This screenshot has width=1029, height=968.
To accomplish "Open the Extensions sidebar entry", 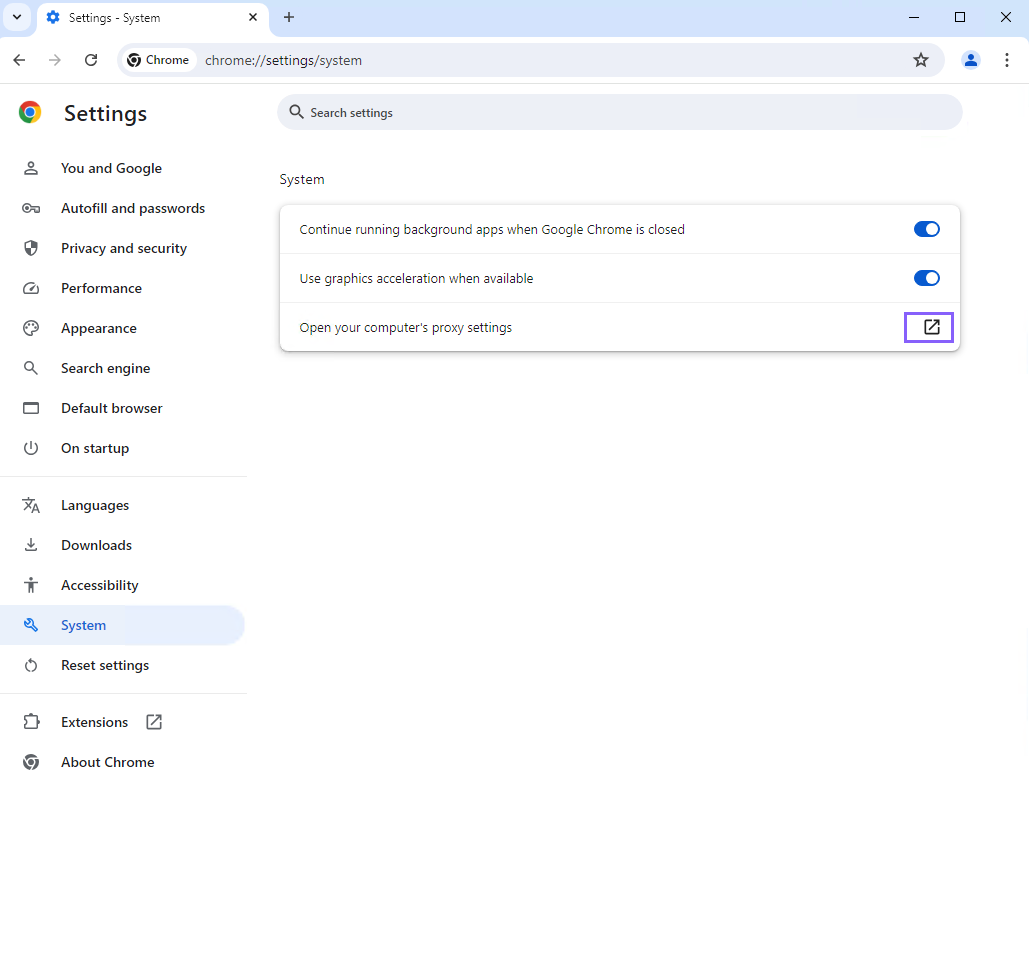I will coord(94,722).
